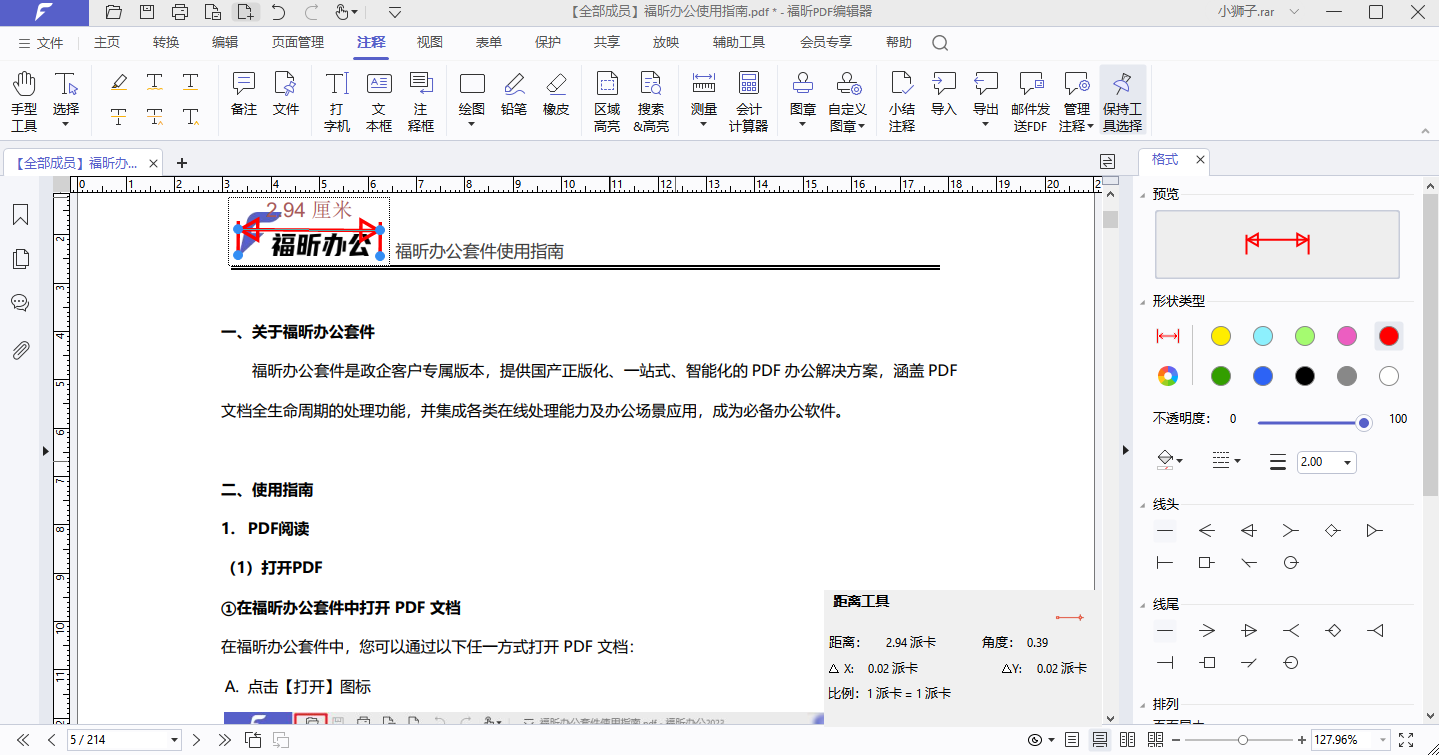Switch to two-page facing view mode
This screenshot has height=755, width=1439.
click(1128, 740)
